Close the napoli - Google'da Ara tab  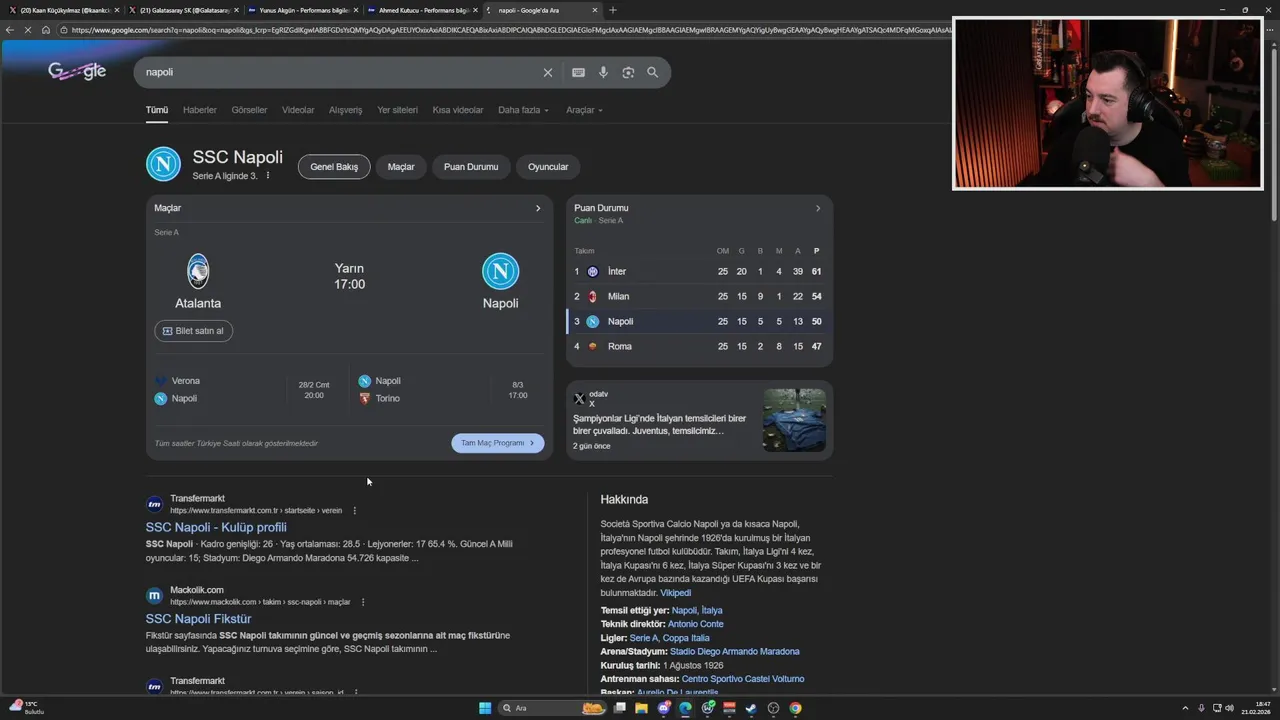[x=595, y=10]
